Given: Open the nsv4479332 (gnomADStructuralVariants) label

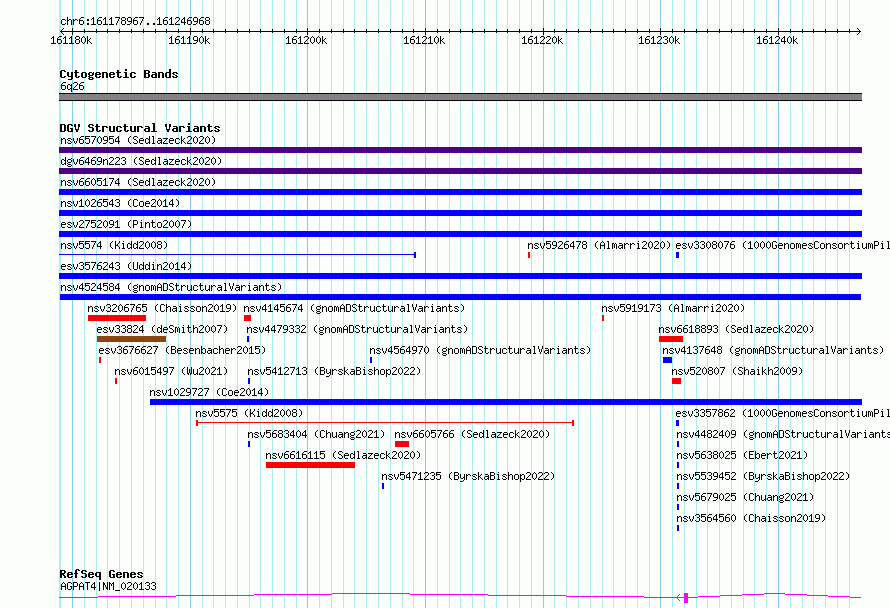Looking at the screenshot, I should point(357,329).
